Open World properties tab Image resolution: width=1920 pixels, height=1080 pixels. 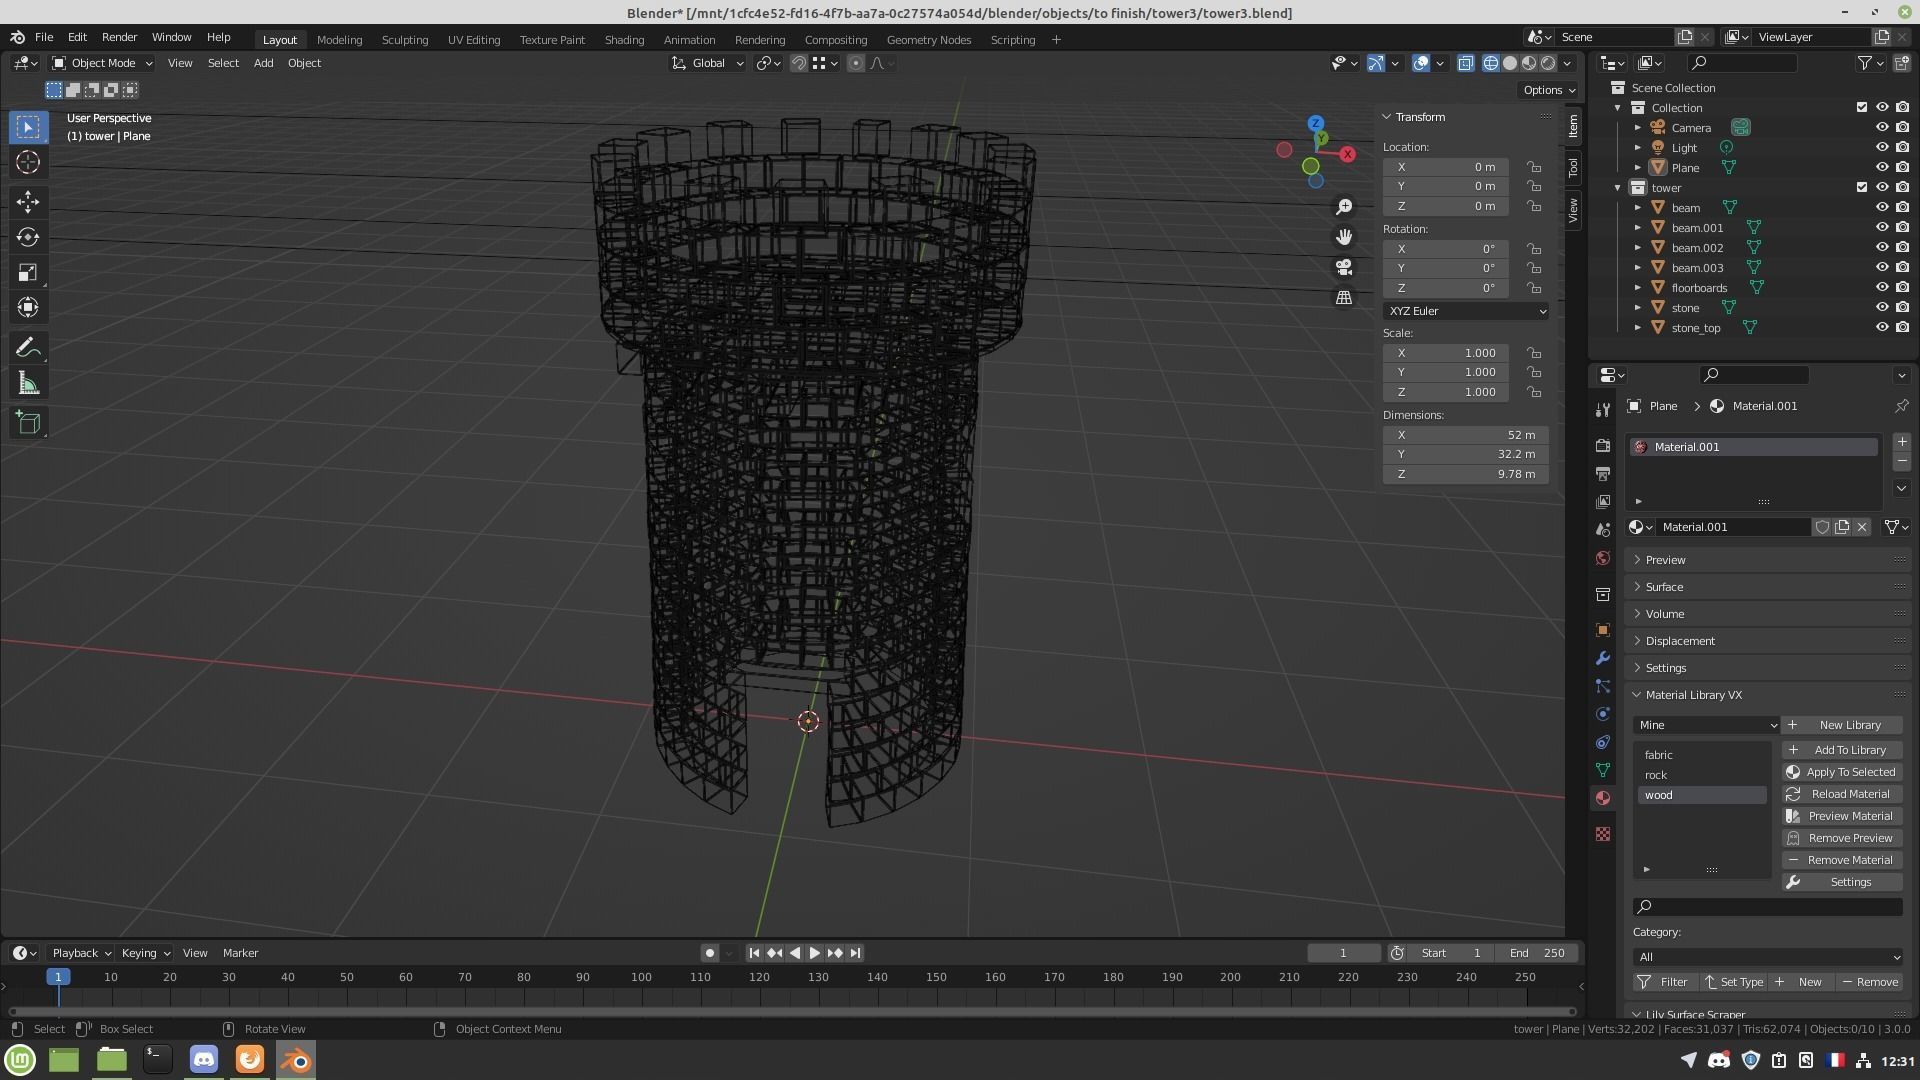1603,558
